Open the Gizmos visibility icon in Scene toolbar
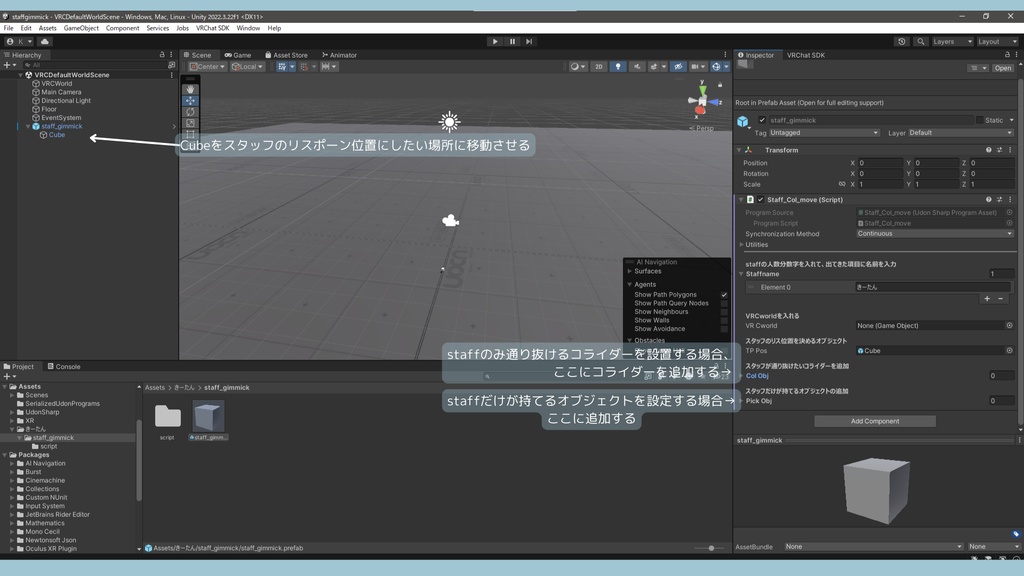This screenshot has height=576, width=1024. coord(718,66)
